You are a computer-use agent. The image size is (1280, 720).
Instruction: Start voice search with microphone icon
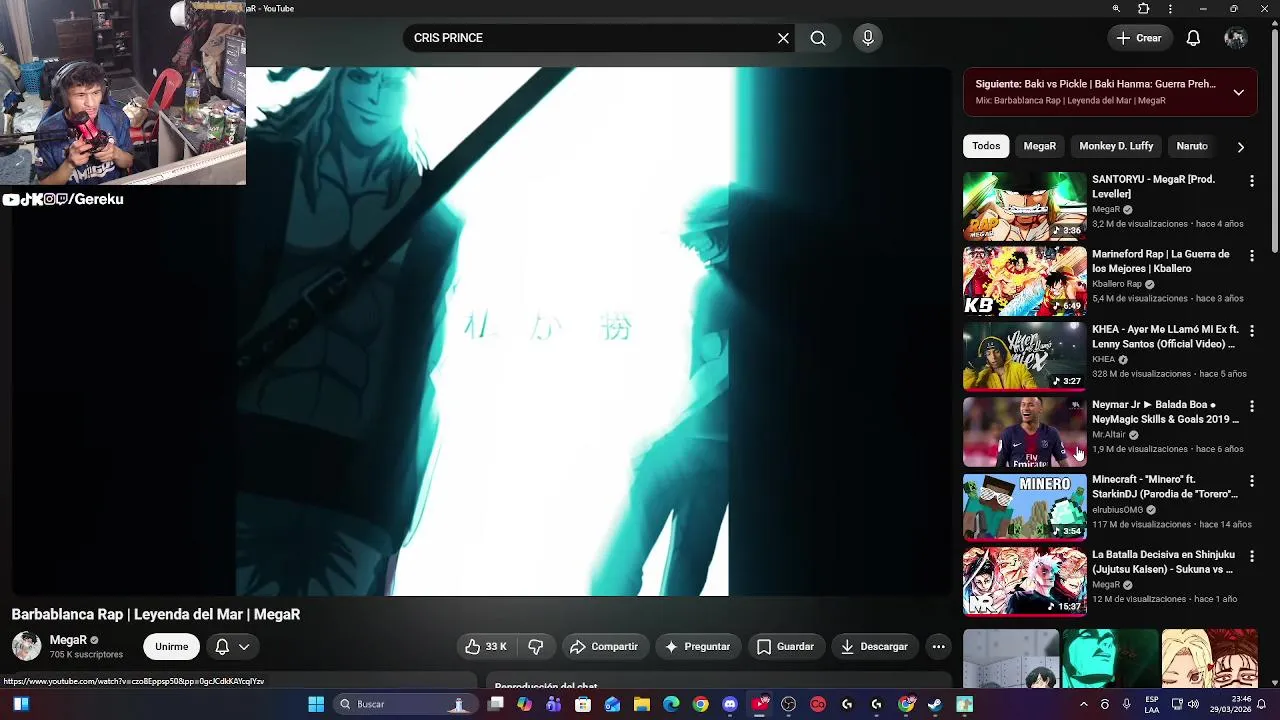coord(868,38)
